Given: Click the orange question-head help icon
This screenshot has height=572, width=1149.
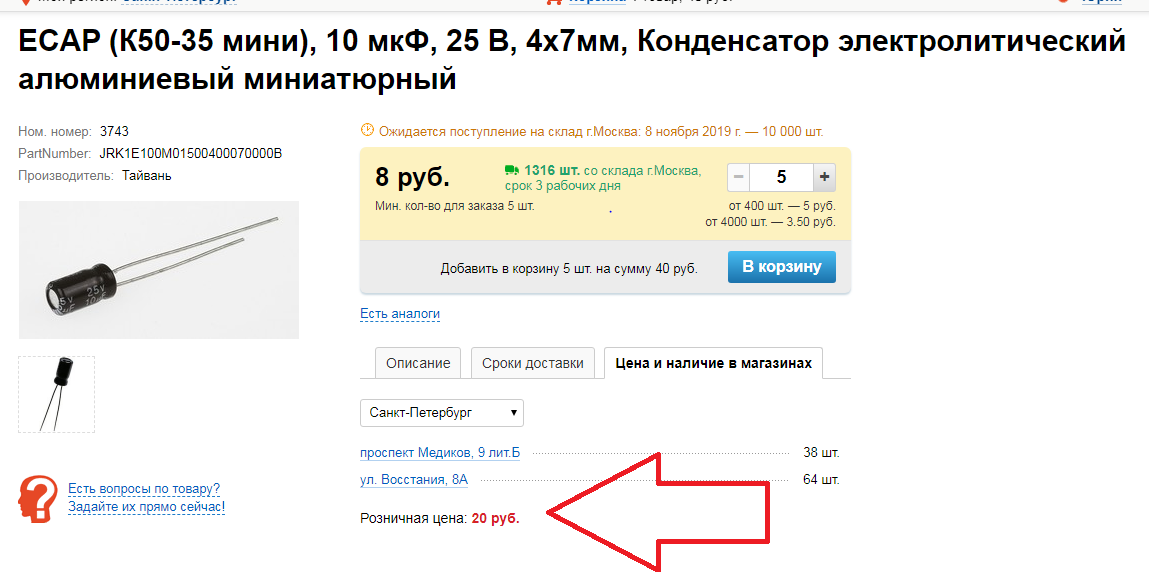Looking at the screenshot, I should coord(37,498).
